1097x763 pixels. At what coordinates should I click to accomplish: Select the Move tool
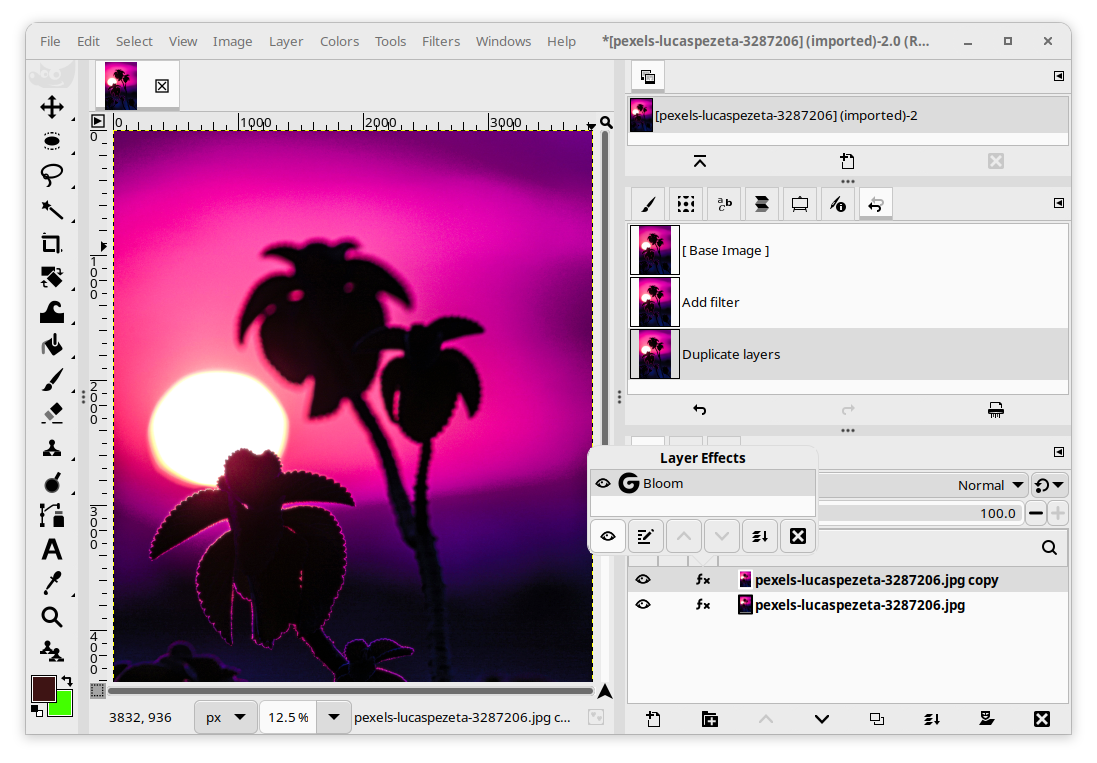(x=52, y=107)
